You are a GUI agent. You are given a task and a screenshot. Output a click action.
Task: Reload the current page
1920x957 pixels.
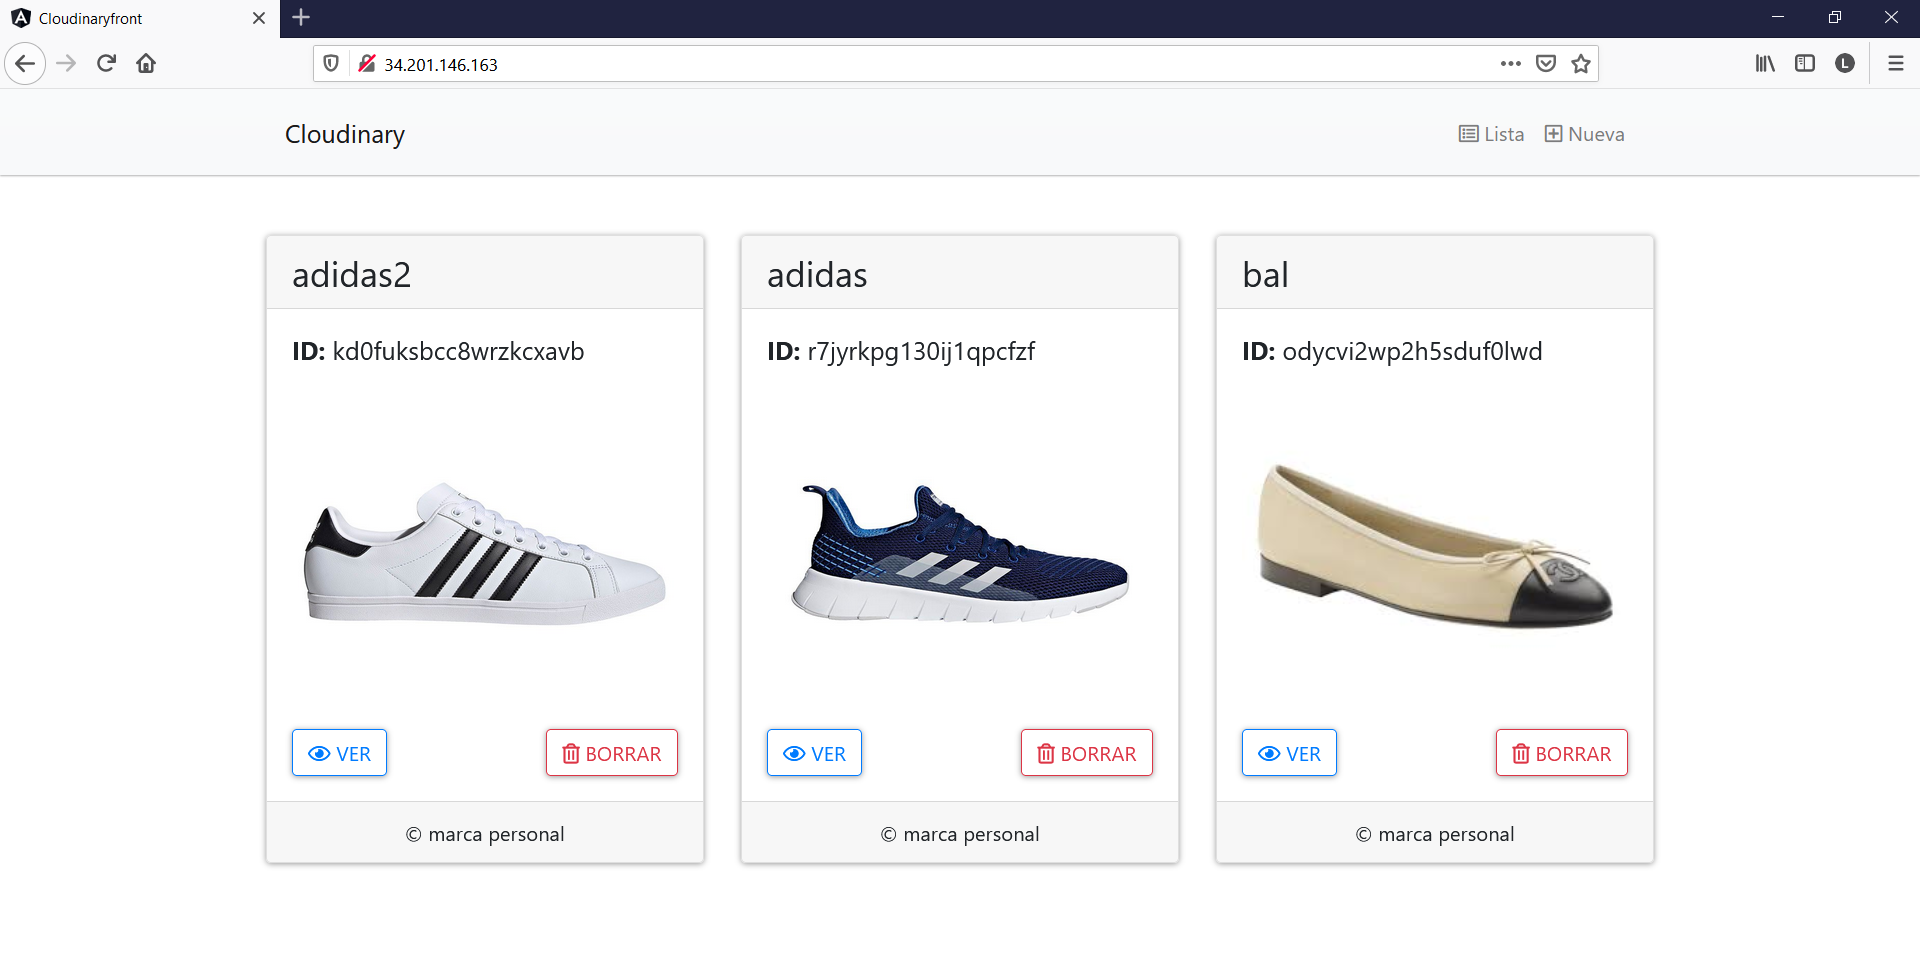(106, 64)
